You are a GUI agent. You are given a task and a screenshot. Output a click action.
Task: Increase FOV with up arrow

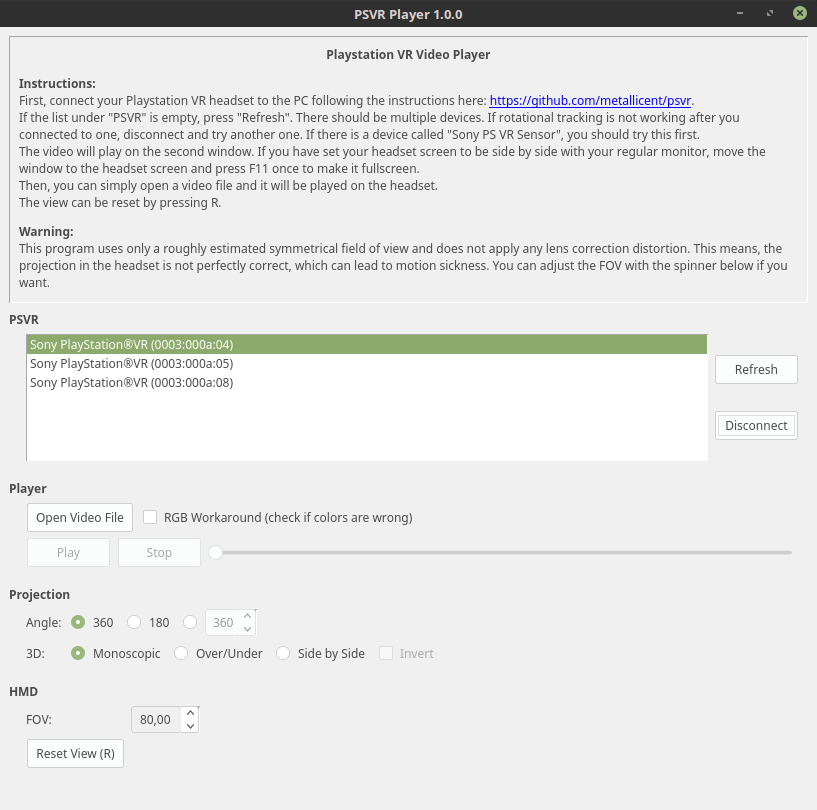click(x=190, y=713)
